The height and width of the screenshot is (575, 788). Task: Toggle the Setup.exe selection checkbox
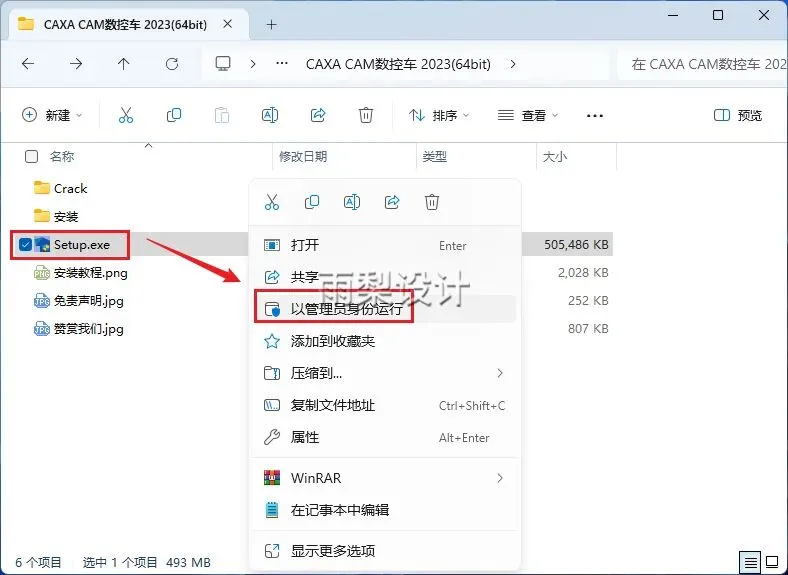(x=25, y=245)
